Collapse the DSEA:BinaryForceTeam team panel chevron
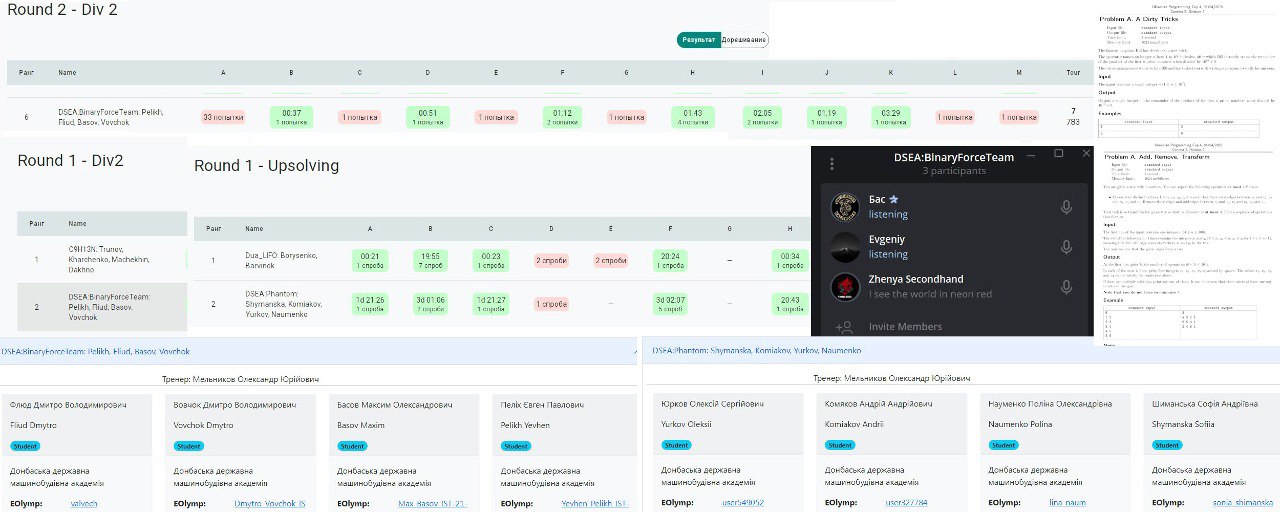Image resolution: width=1280 pixels, height=512 pixels. point(635,351)
